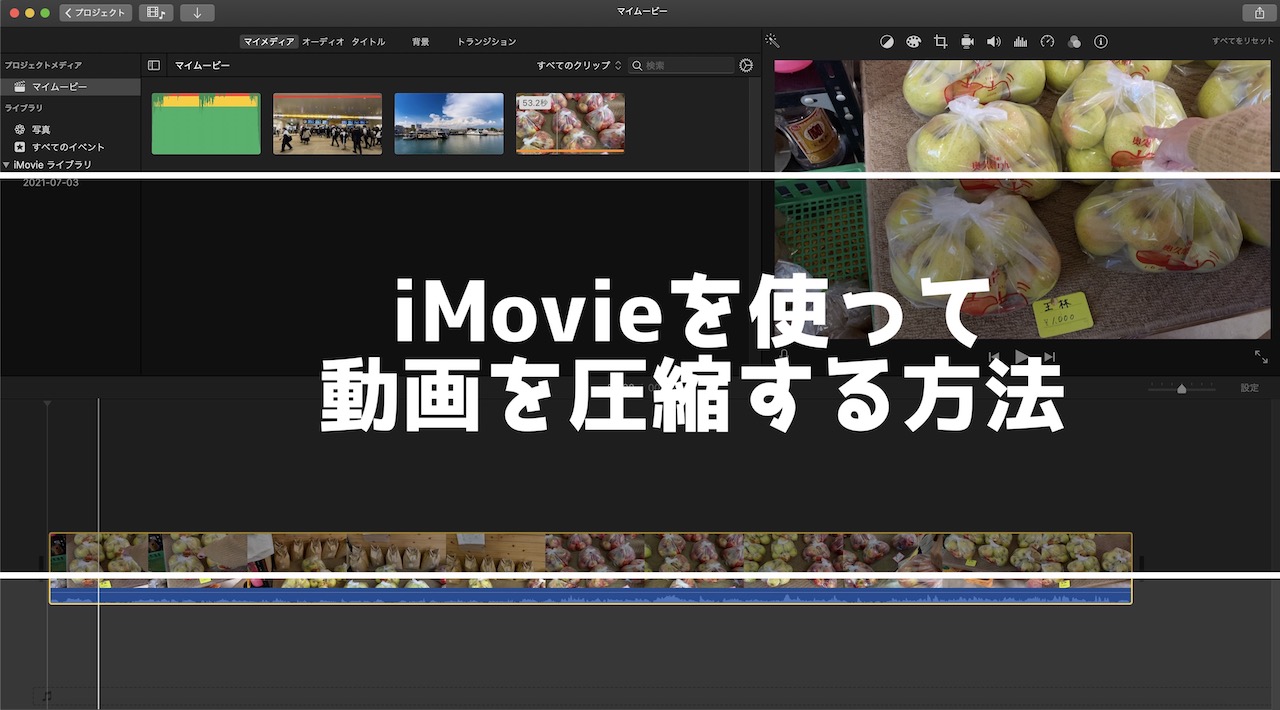Select the harbor and blue sky thumbnail
This screenshot has width=1280, height=710.
449,124
